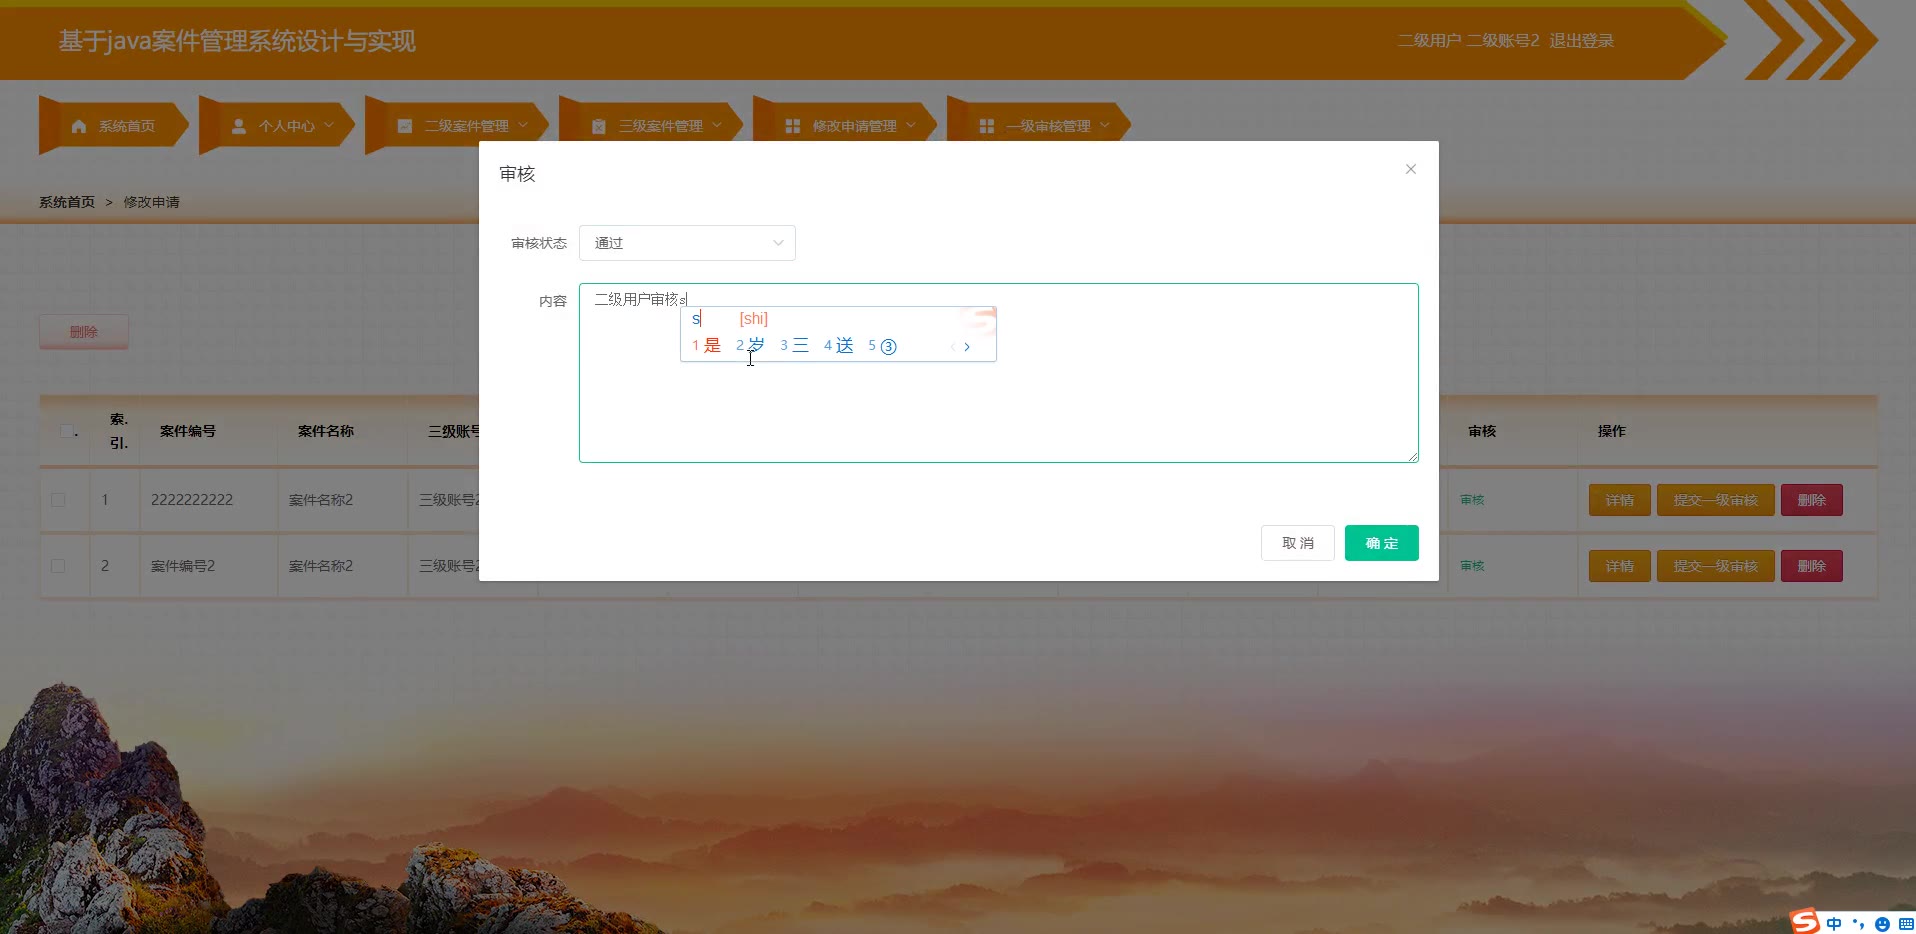Click 审核 link in row 案件编号2
Image resolution: width=1916 pixels, height=934 pixels.
point(1472,566)
